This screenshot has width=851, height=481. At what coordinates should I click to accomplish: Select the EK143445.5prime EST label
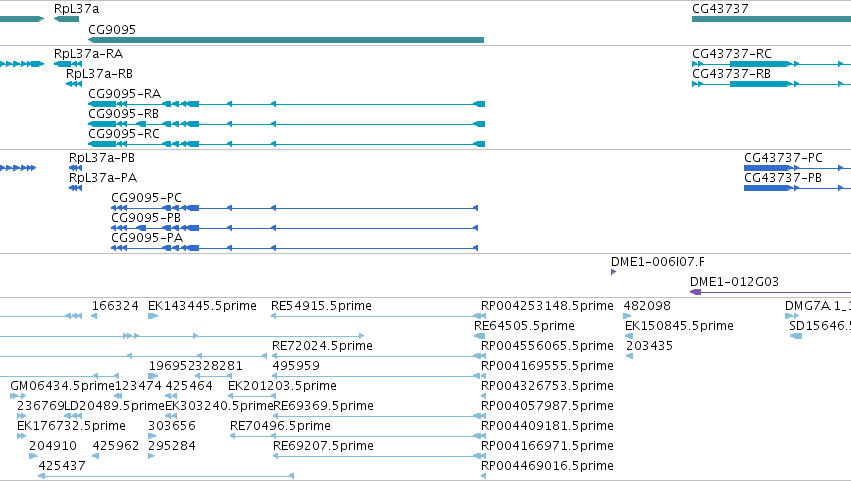[x=202, y=306]
